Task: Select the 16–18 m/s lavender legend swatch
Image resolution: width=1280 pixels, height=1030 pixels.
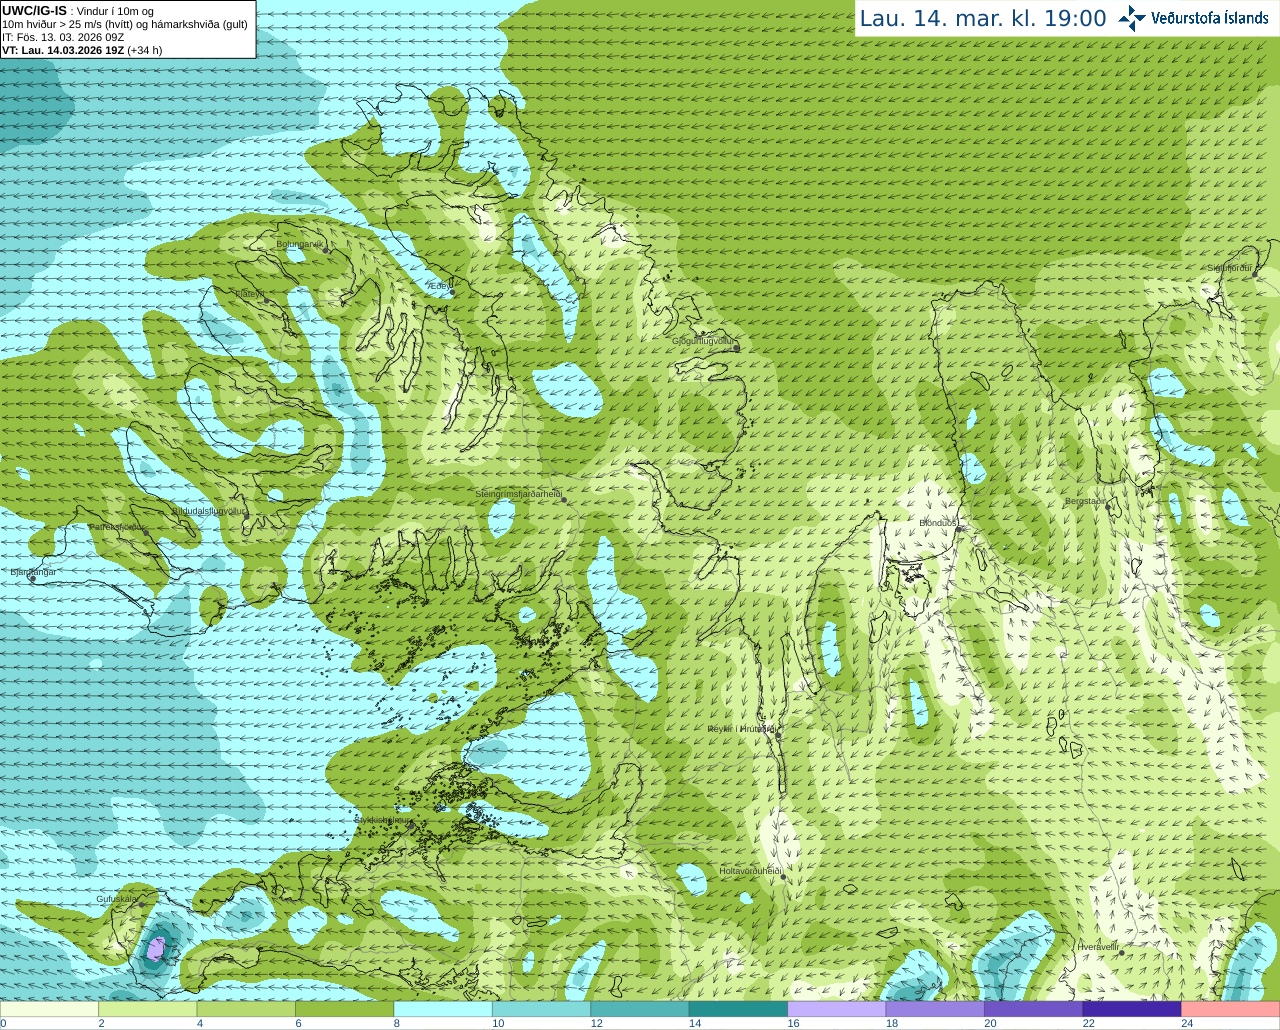Action: 837,1009
